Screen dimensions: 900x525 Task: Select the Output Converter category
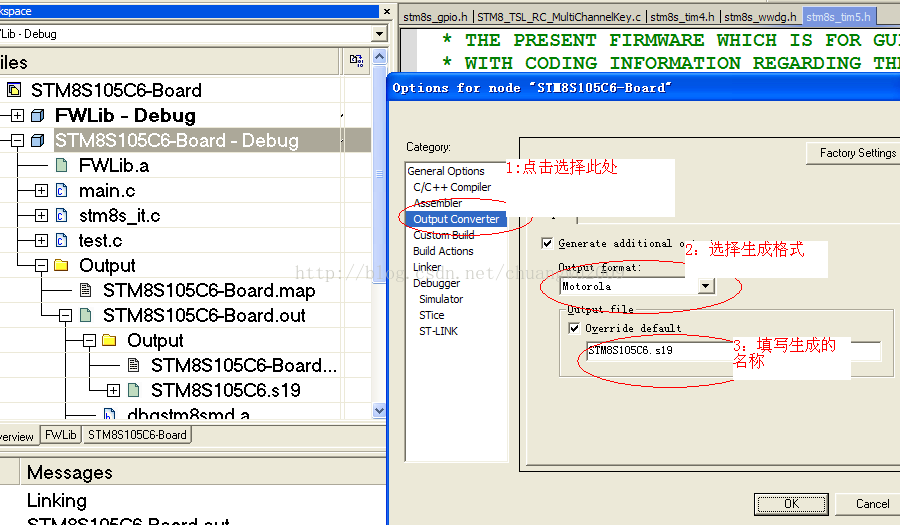(456, 219)
